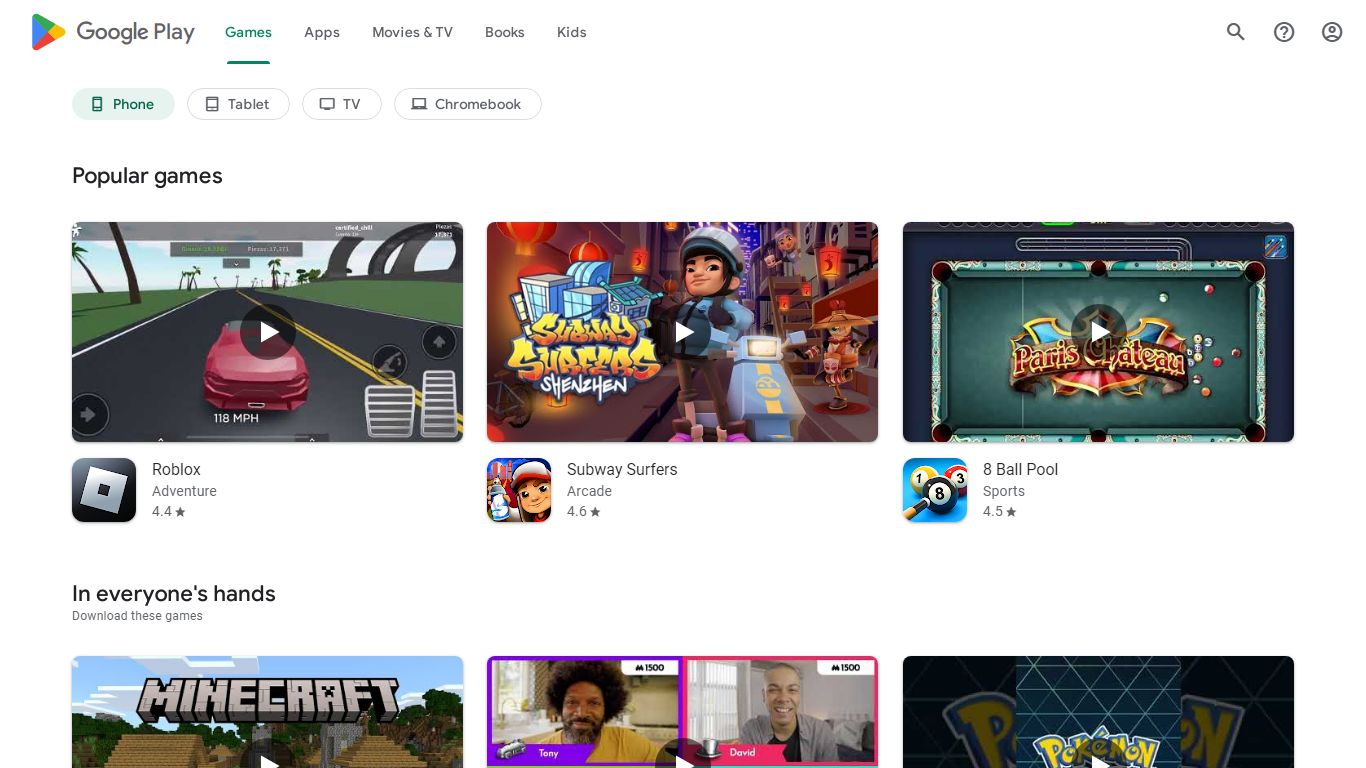Click the video thumbnail showing Tony and David
1366x768 pixels.
(x=683, y=712)
